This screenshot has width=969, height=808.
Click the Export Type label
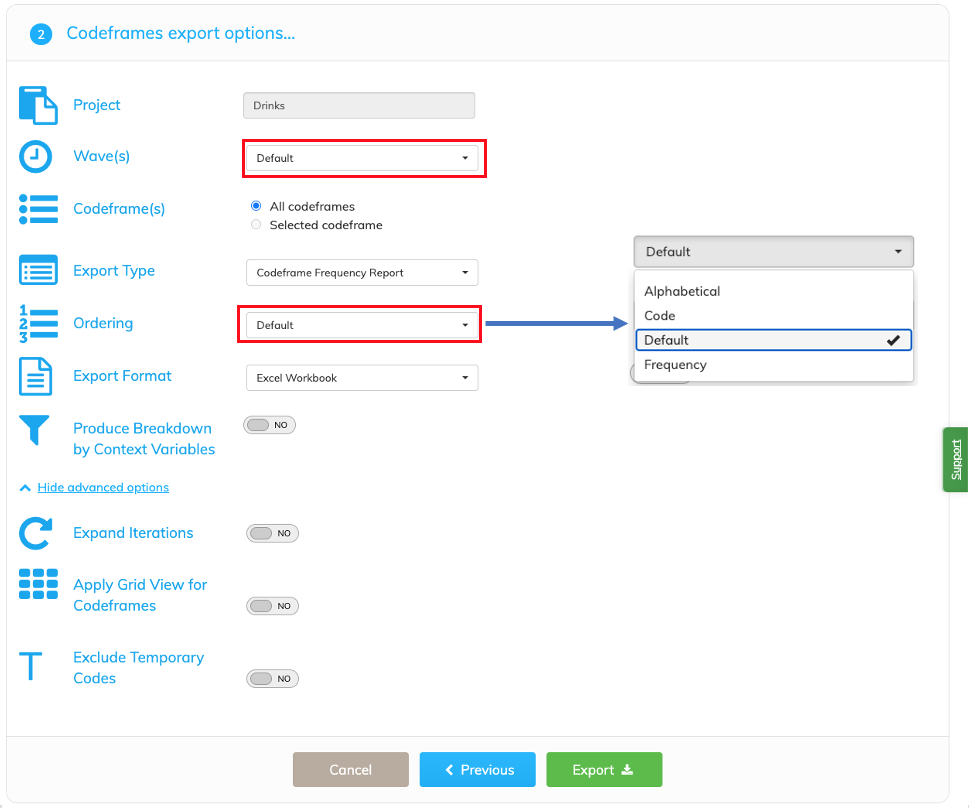pyautogui.click(x=114, y=271)
